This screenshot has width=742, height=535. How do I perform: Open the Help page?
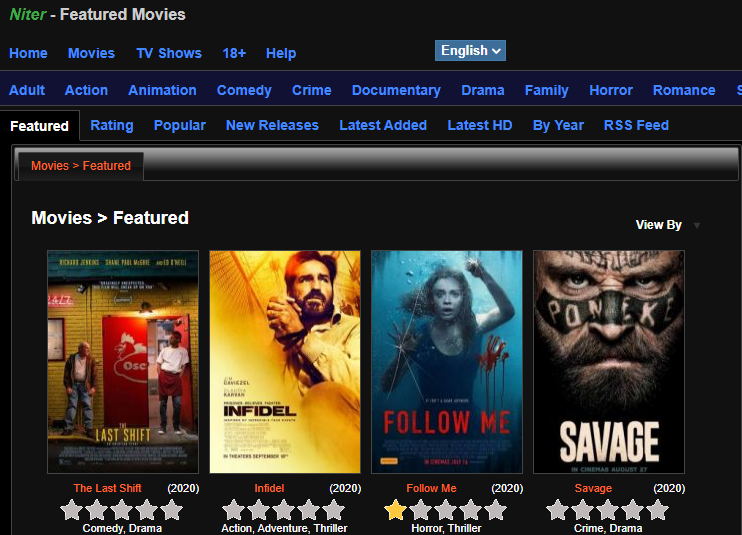click(281, 53)
